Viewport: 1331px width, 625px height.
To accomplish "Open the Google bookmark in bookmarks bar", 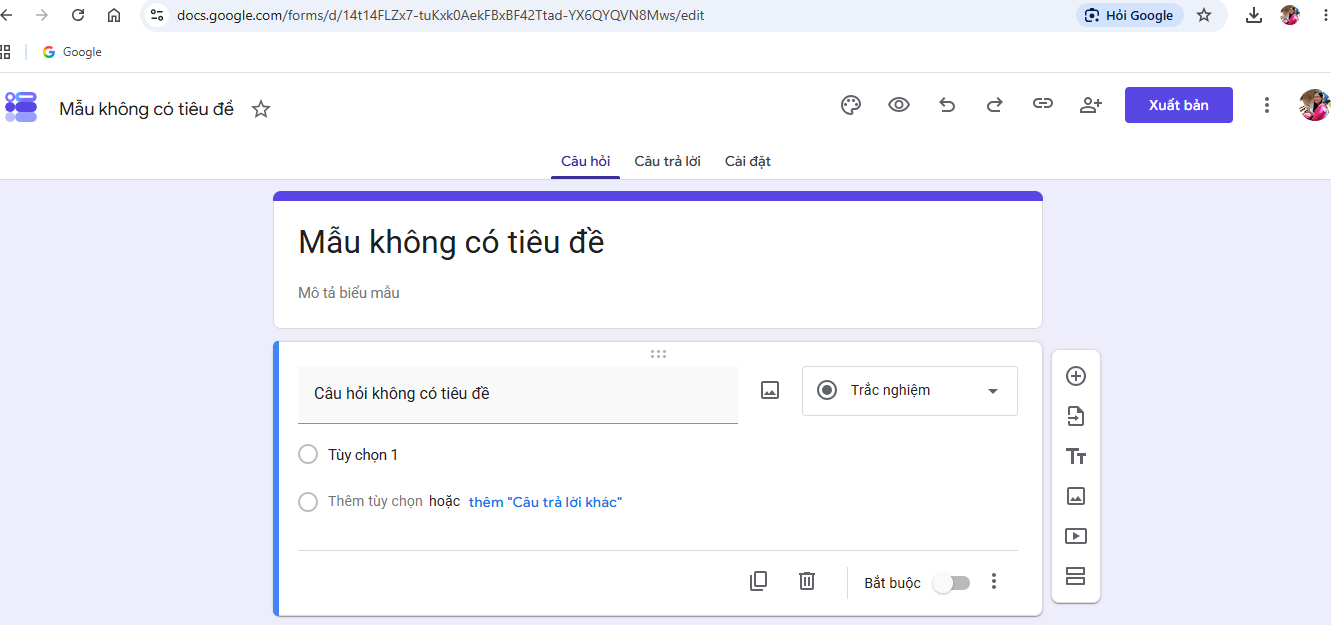I will [x=72, y=52].
